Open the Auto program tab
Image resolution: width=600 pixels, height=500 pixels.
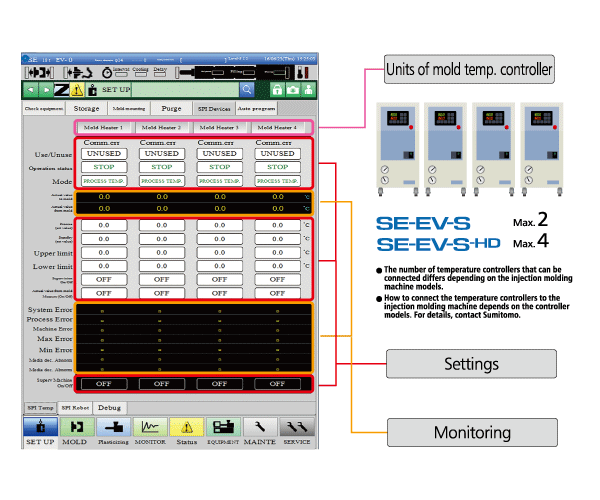pyautogui.click(x=256, y=109)
